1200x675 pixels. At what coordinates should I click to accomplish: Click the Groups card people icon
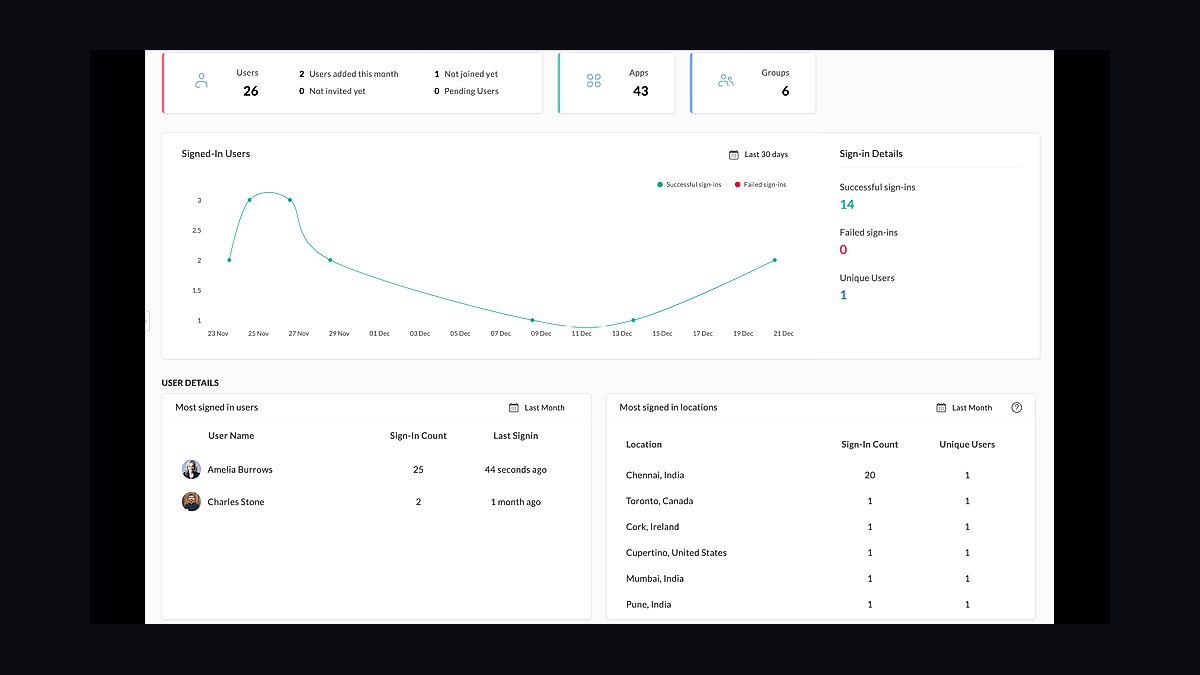click(726, 81)
